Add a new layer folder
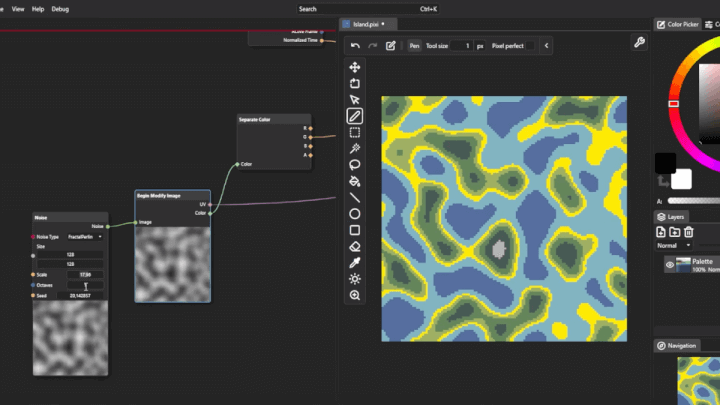 (675, 232)
